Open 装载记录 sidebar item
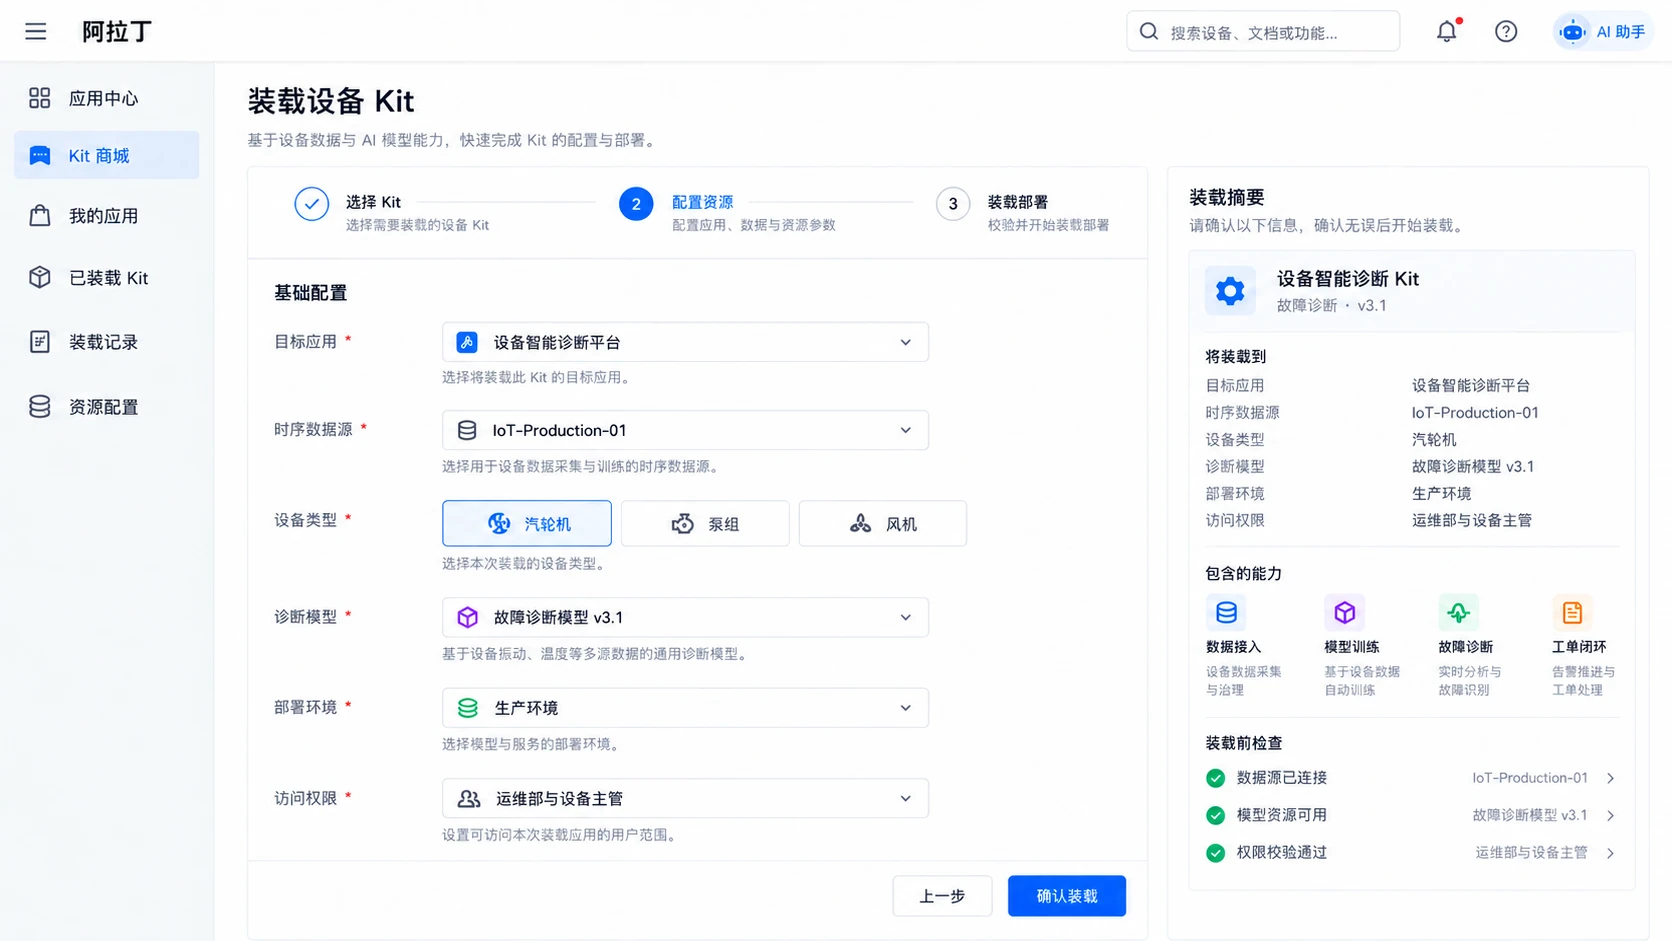Image resolution: width=1672 pixels, height=941 pixels. click(107, 342)
